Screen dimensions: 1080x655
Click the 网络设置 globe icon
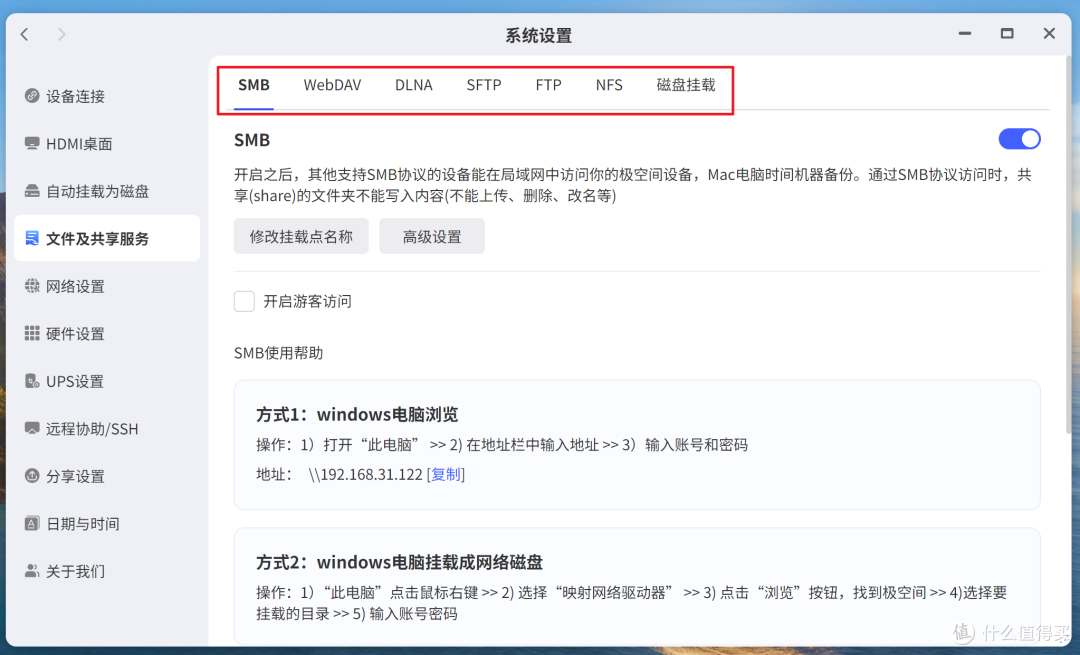32,286
